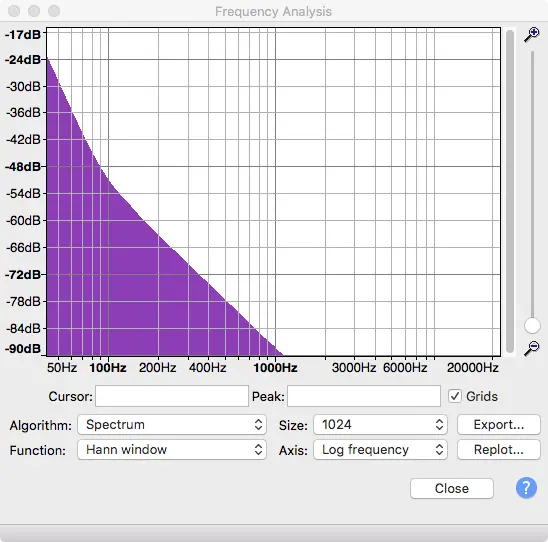Click the 100Hz axis label
This screenshot has width=548, height=542.
[108, 368]
